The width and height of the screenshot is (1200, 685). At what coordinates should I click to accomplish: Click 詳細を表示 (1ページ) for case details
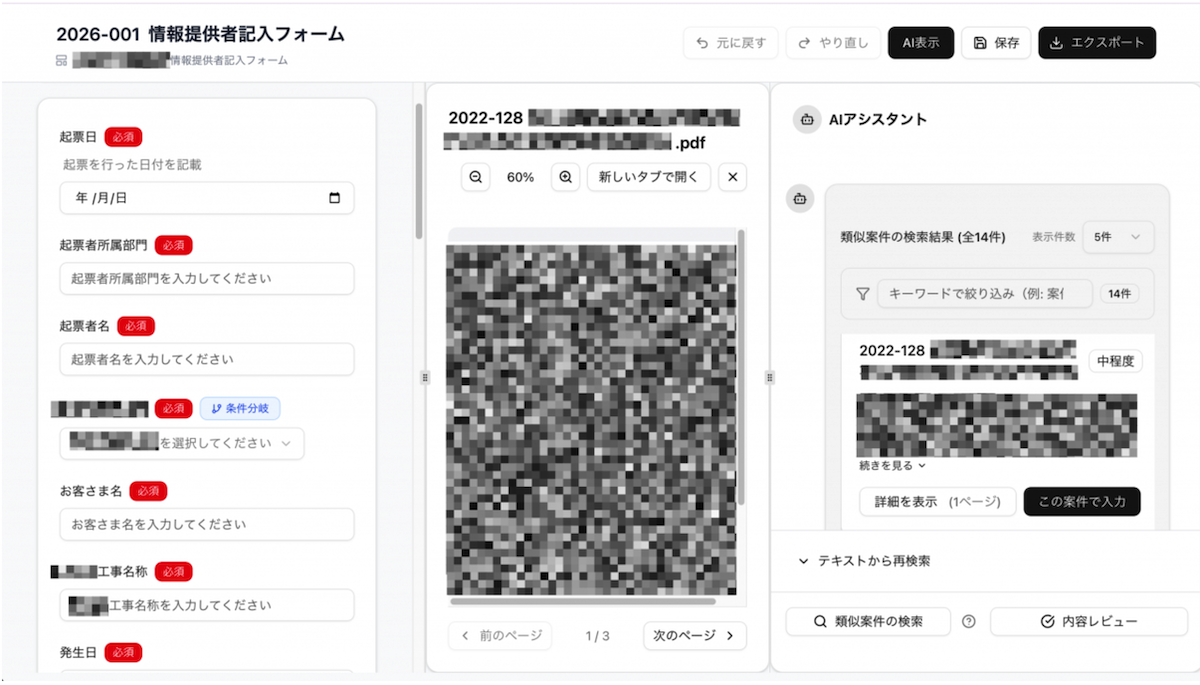(937, 501)
